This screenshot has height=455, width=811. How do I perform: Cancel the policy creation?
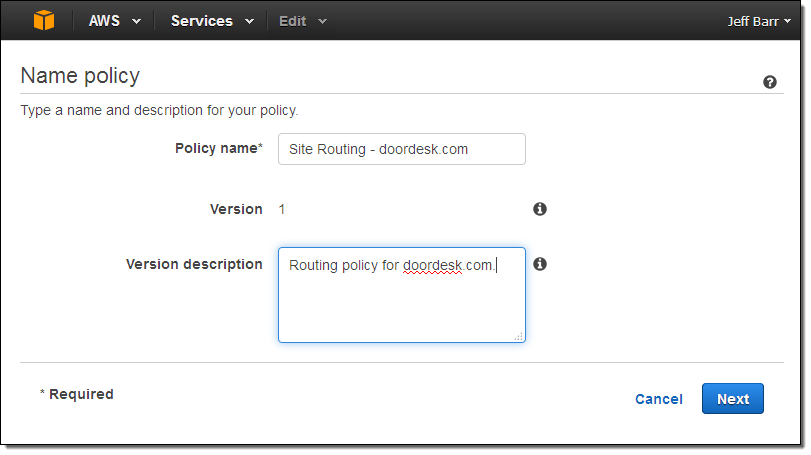(659, 399)
